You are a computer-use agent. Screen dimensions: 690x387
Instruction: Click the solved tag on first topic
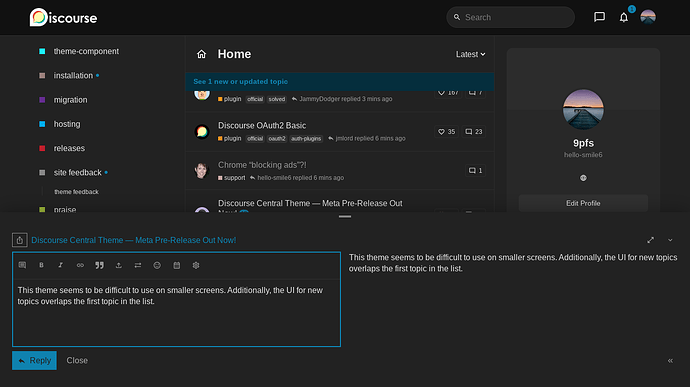[277, 99]
